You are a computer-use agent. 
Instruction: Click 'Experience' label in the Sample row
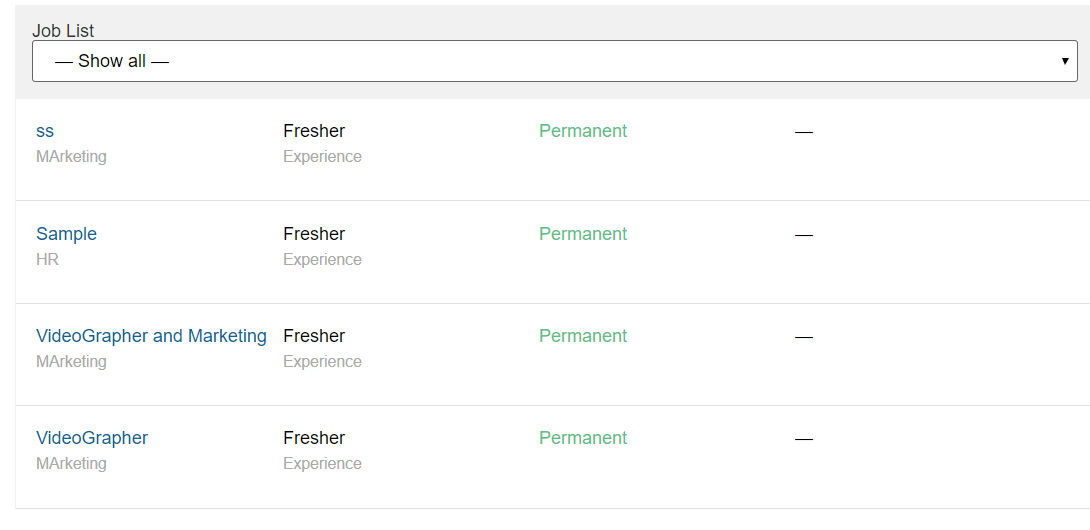click(322, 260)
